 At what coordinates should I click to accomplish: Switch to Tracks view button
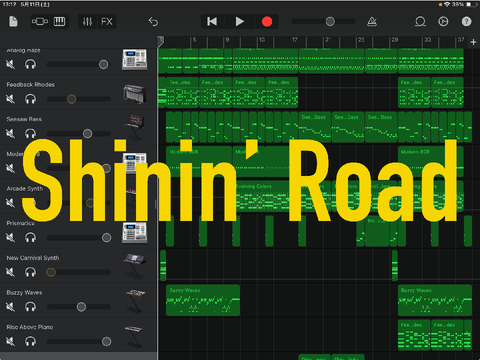click(40, 22)
